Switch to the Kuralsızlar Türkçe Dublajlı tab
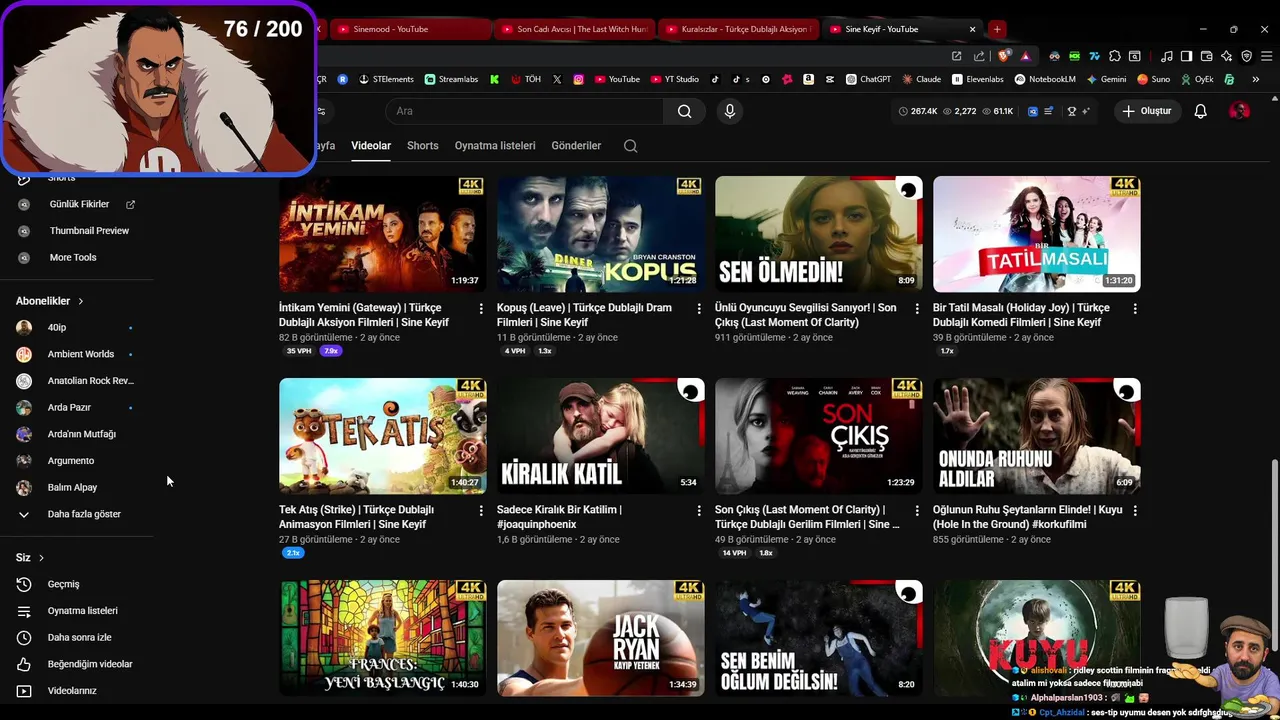Screen dimensions: 1280x720 (x=738, y=29)
